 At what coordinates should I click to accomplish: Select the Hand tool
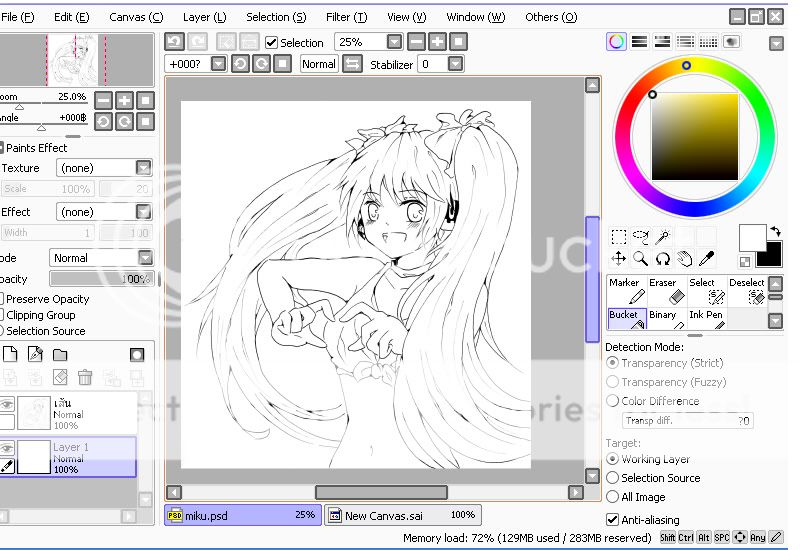point(684,259)
